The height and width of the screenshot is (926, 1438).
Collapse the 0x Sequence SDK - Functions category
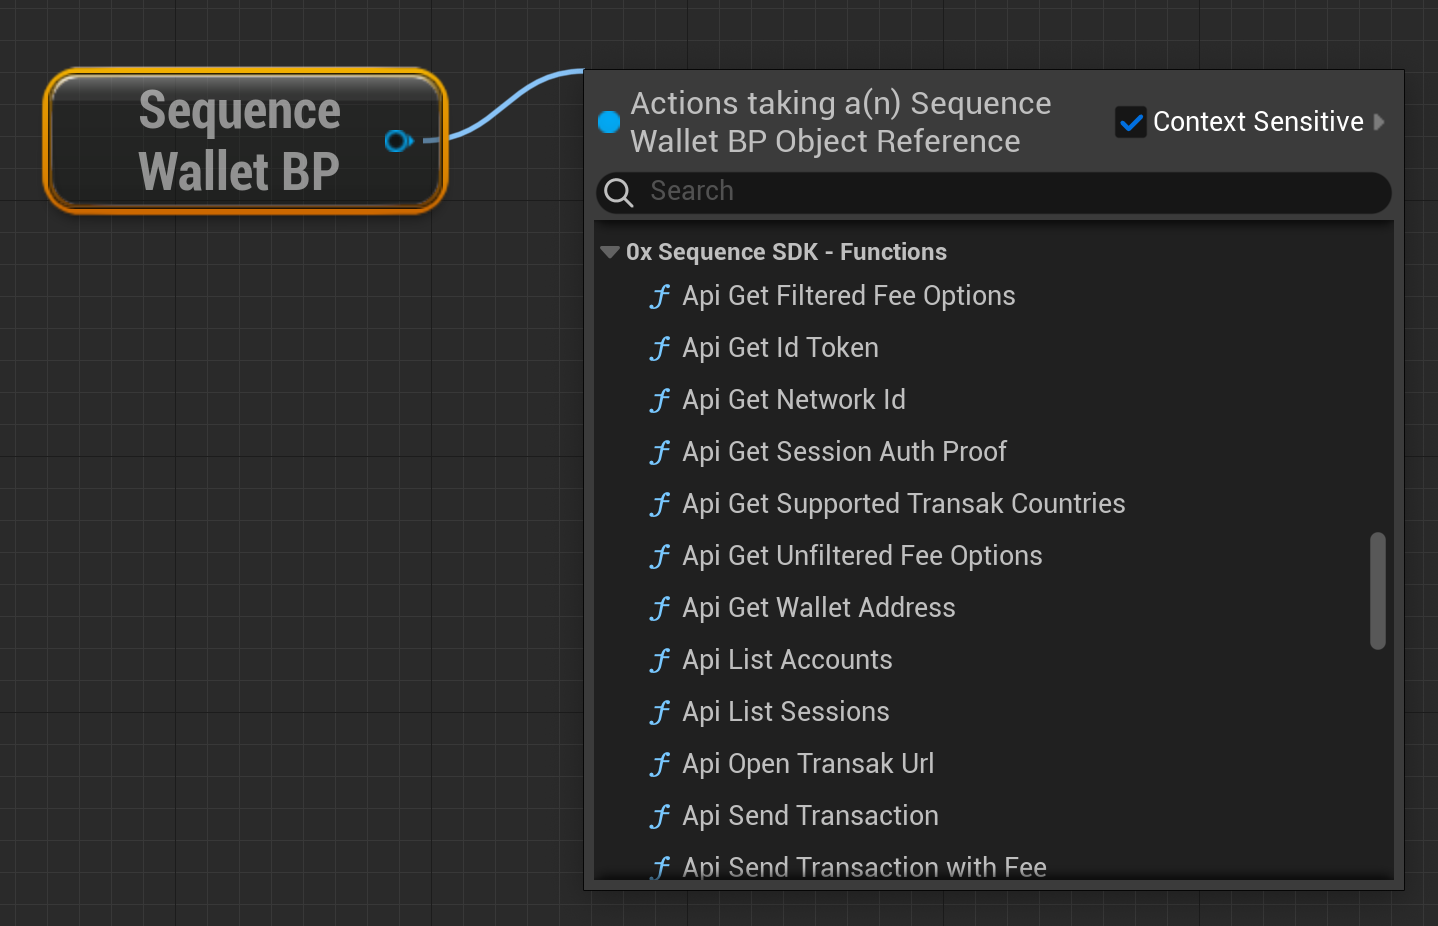609,252
